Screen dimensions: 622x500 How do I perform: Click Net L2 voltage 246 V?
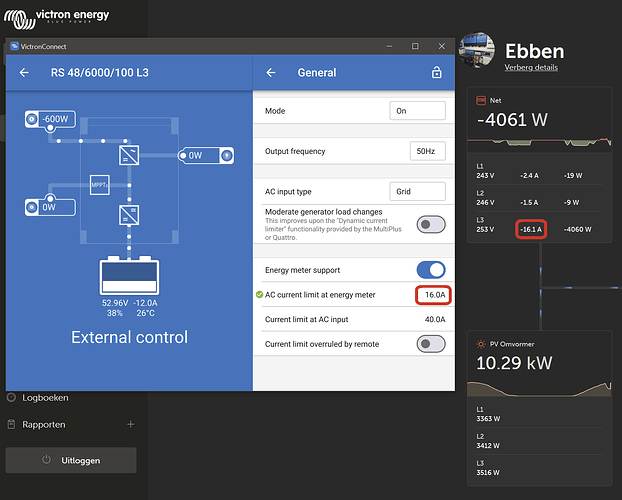tap(486, 202)
